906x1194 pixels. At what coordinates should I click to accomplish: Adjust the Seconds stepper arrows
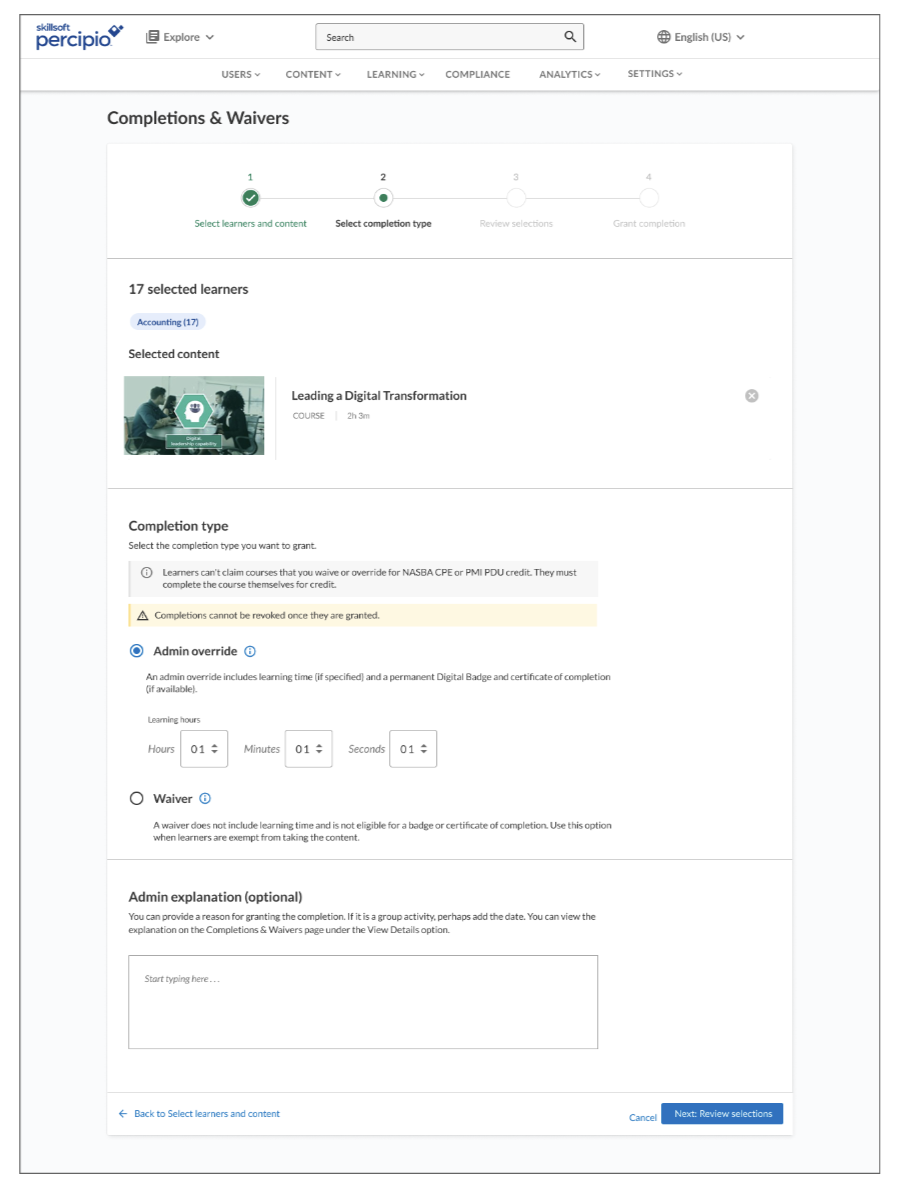point(424,749)
